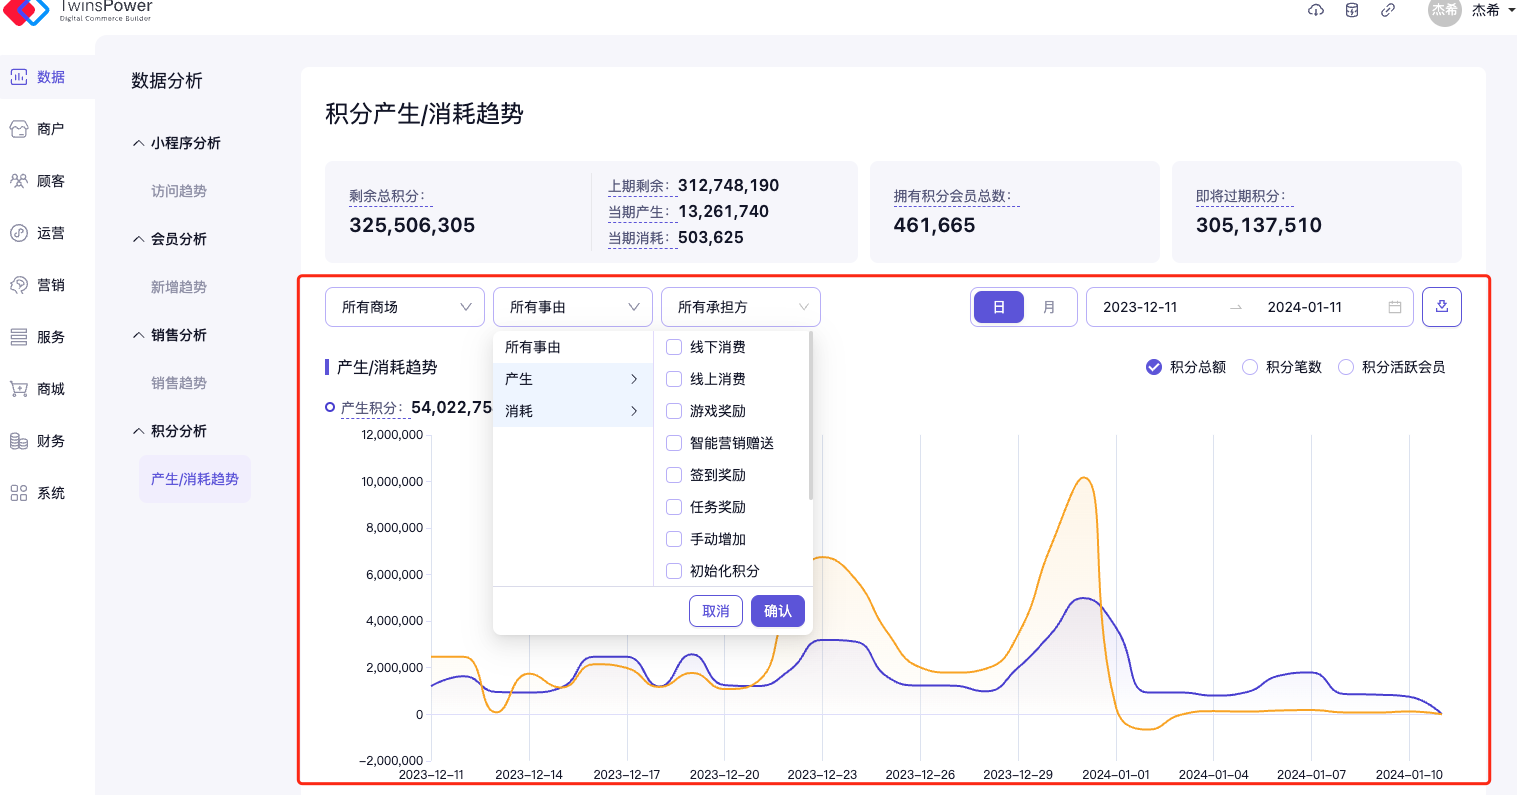Check the 线下消费 checkbox
Screen dimensions: 1517x795
[674, 347]
